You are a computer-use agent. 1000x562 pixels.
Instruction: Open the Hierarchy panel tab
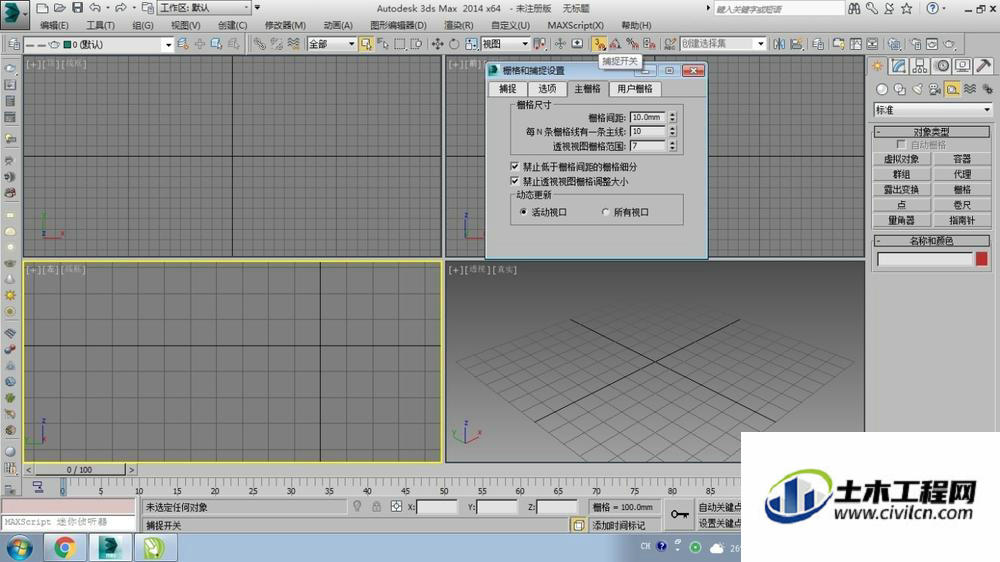[x=920, y=66]
